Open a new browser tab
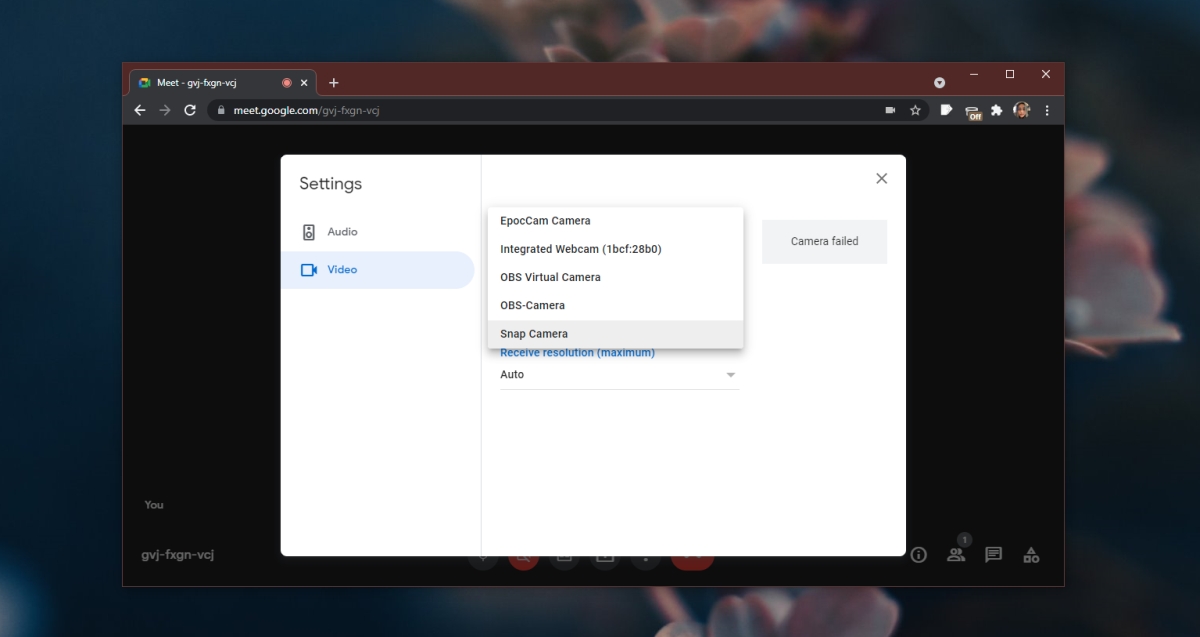 [x=334, y=83]
